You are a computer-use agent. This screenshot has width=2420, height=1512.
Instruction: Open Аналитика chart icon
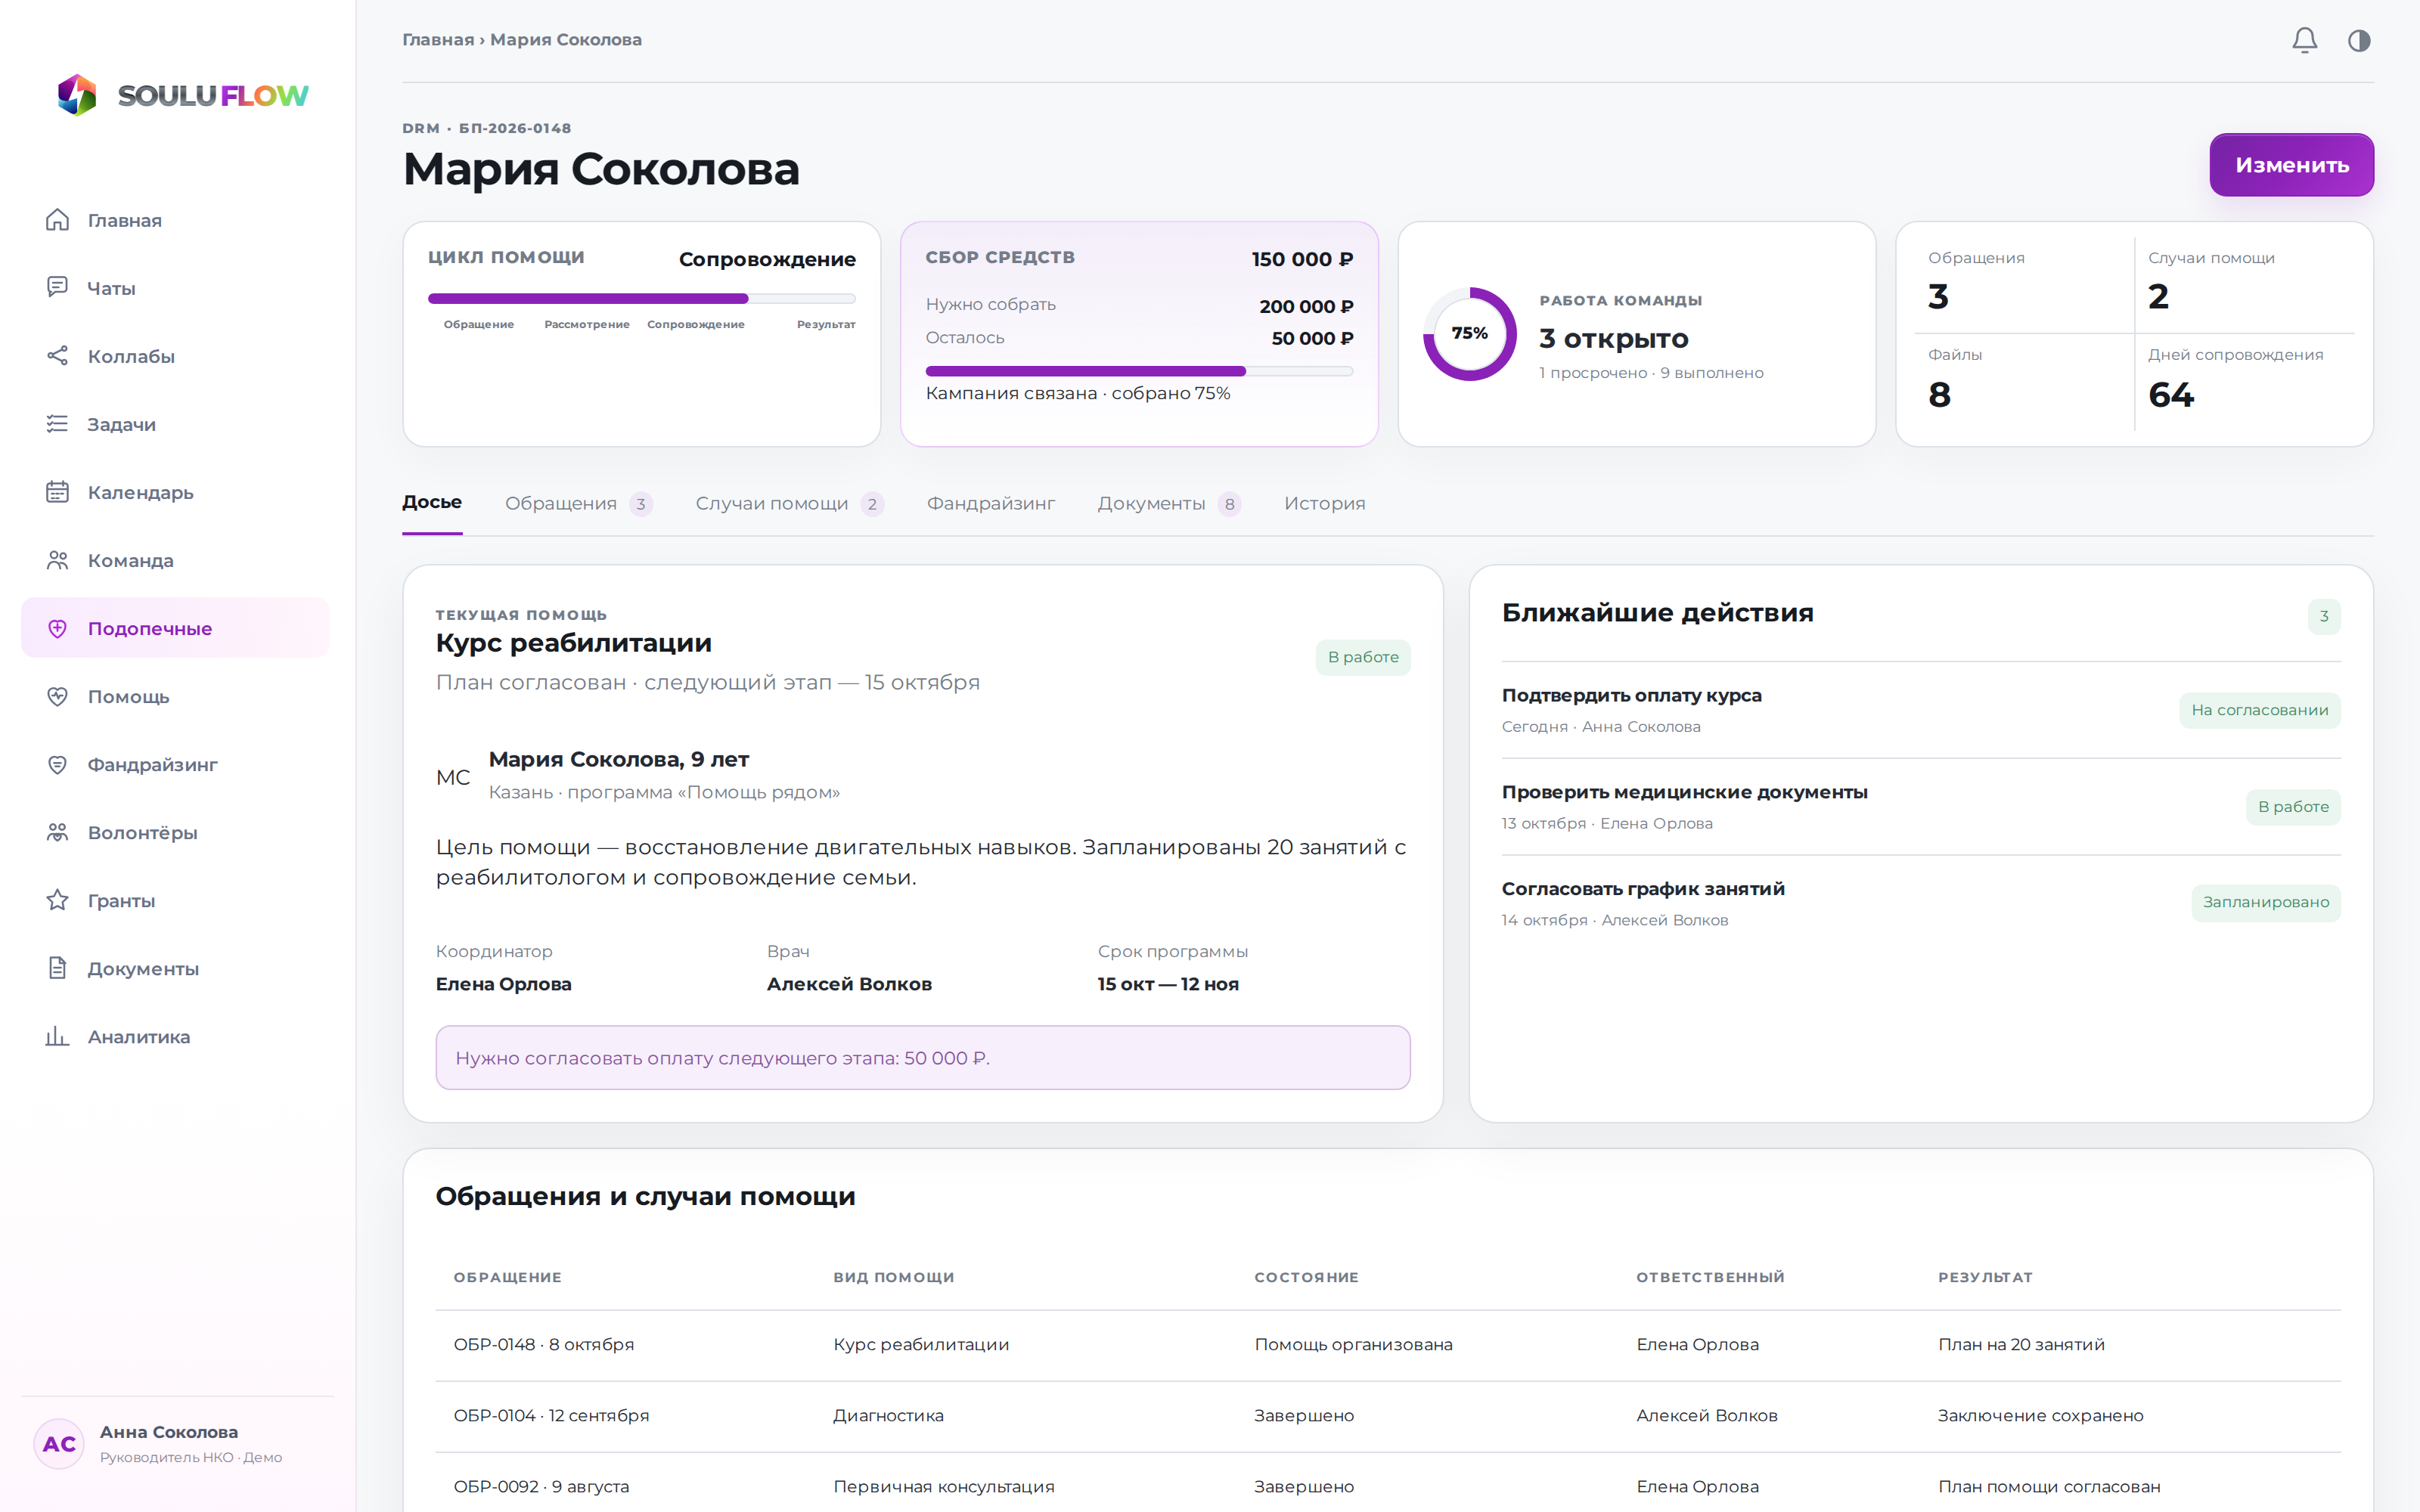[x=57, y=1036]
